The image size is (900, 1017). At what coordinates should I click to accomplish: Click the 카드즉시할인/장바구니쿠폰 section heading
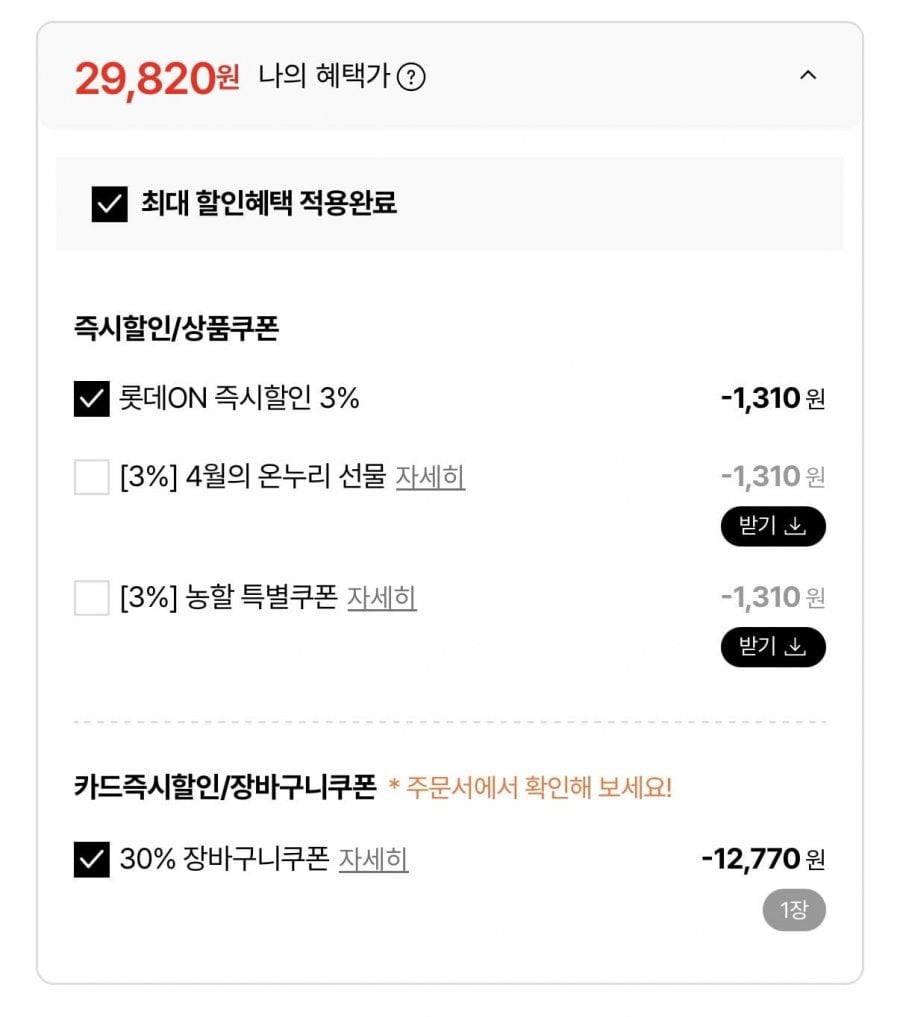tap(225, 788)
